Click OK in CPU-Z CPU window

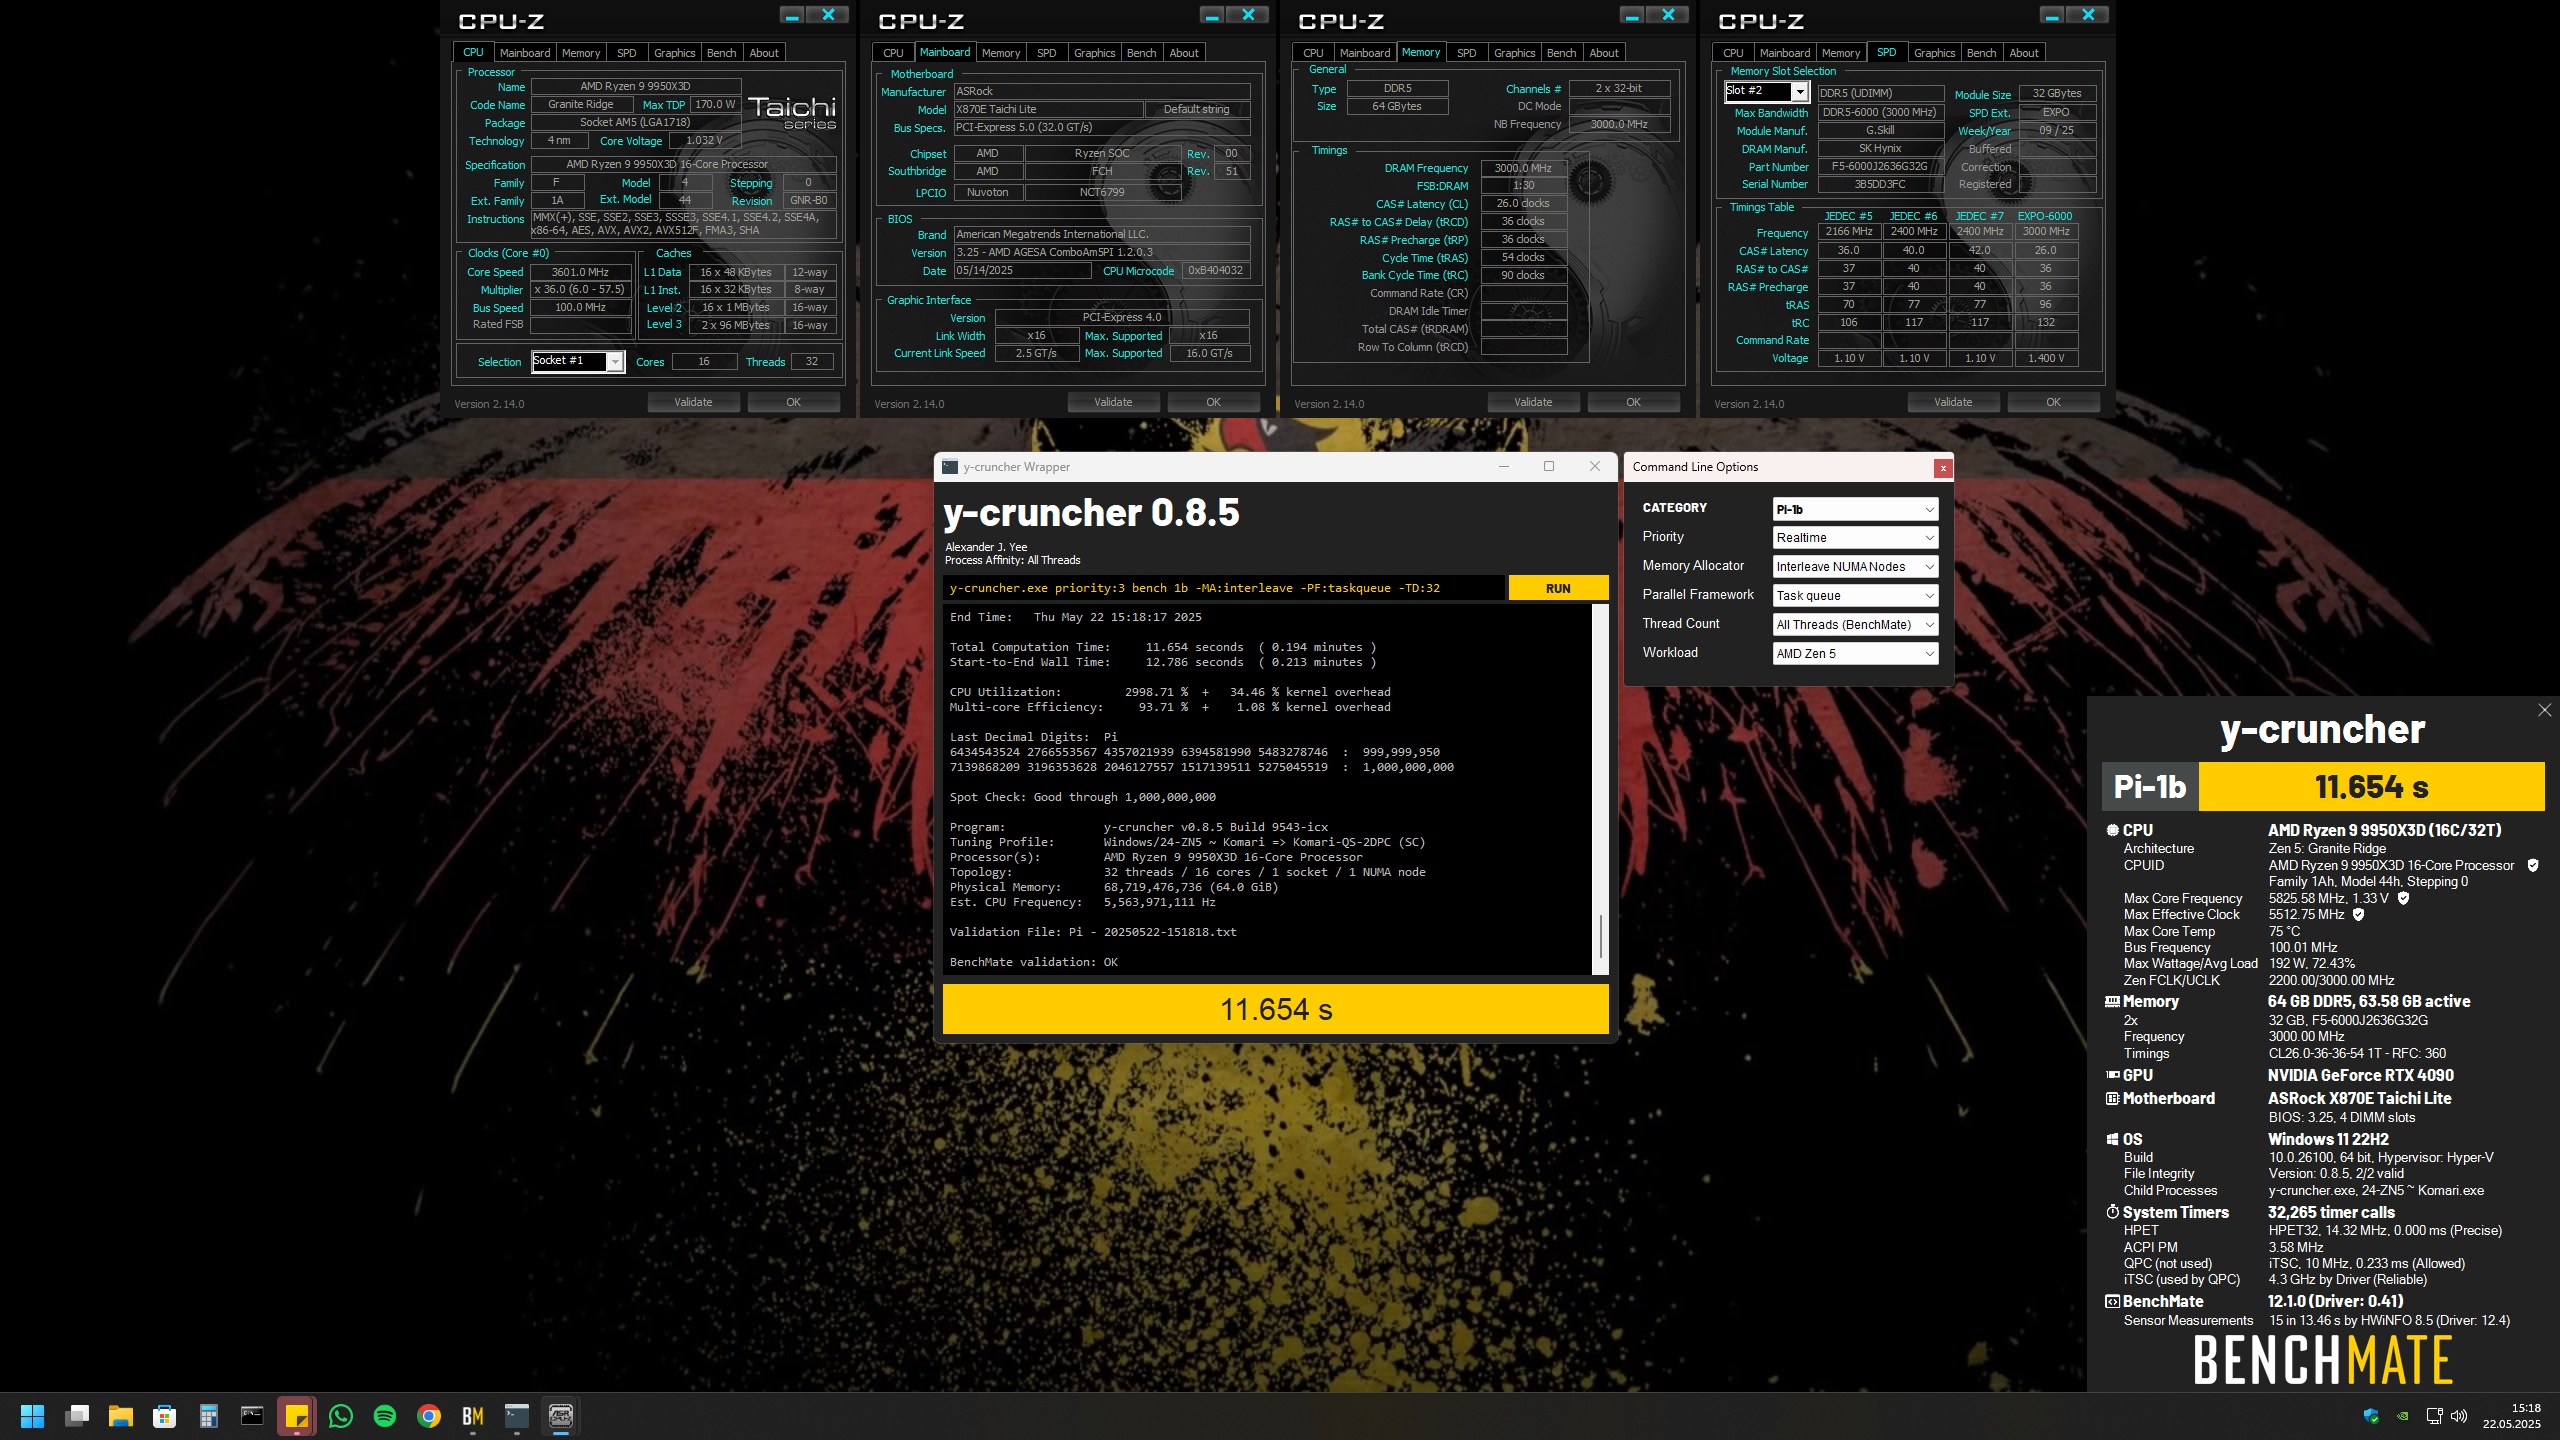pyautogui.click(x=793, y=402)
